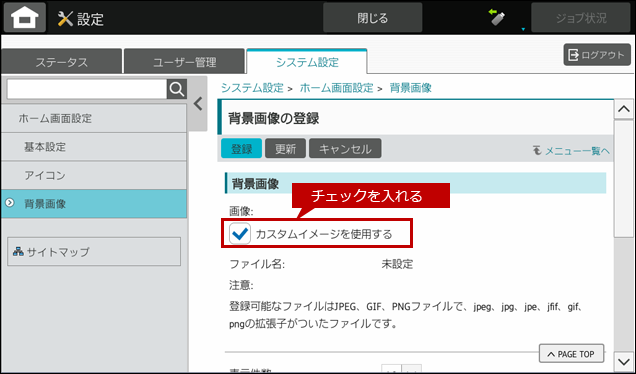Click the 登録 button

(241, 148)
